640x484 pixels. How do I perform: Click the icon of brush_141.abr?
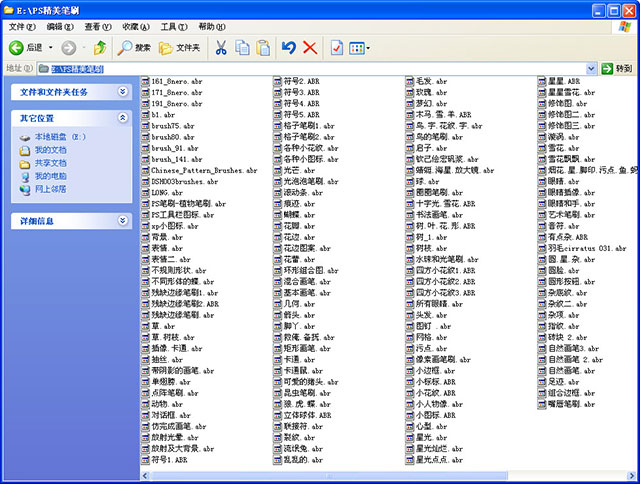pyautogui.click(x=146, y=159)
